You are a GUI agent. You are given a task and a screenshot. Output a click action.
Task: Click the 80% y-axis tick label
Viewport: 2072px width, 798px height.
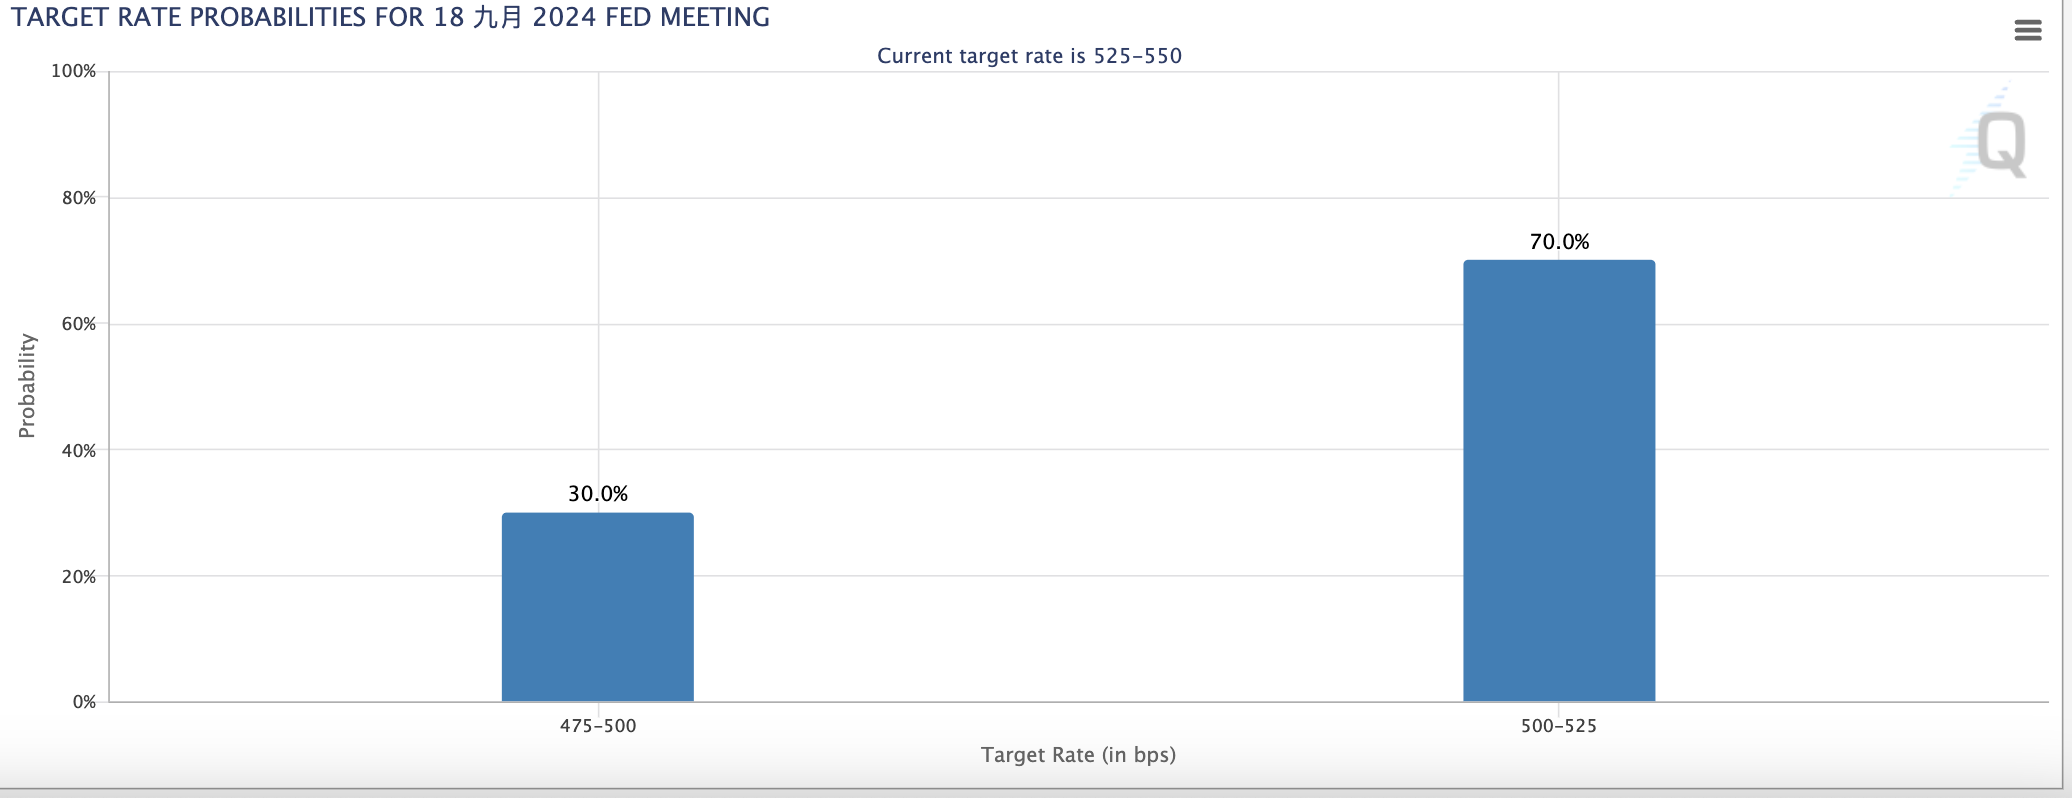(78, 198)
